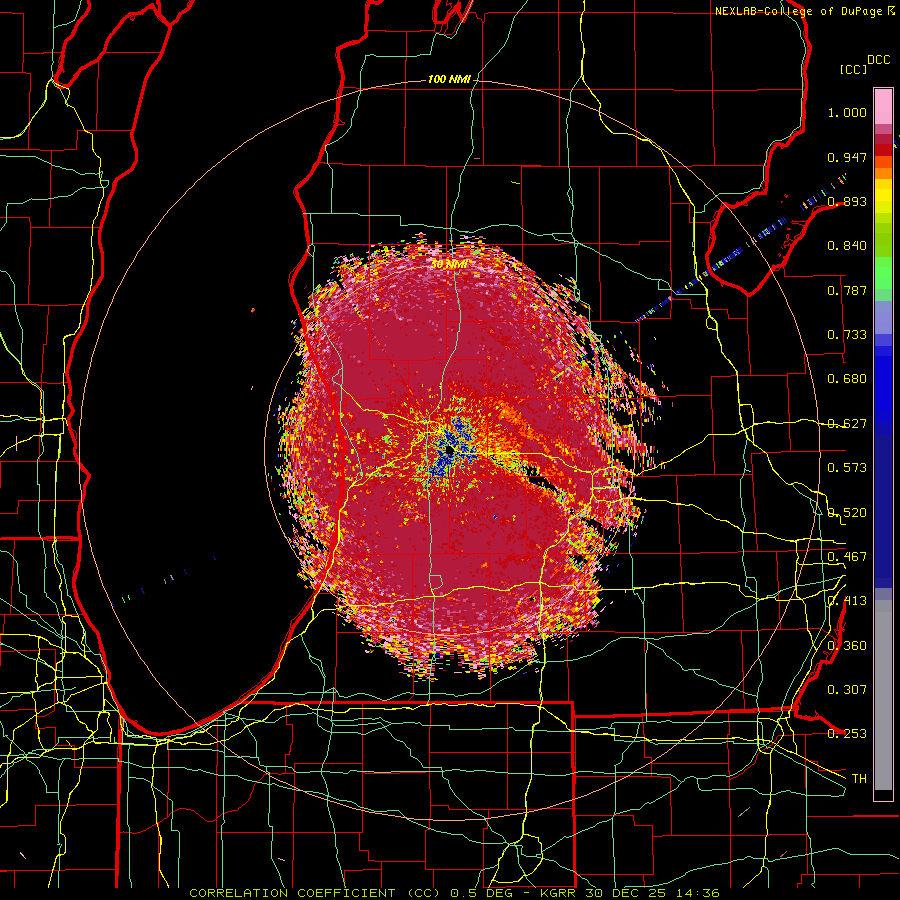Select the 0.627 legend value

coord(847,424)
